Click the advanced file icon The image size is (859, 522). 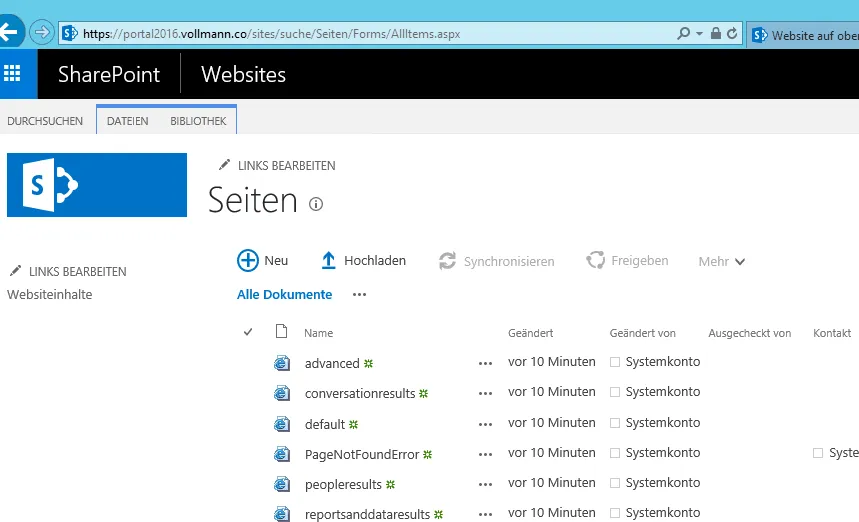pyautogui.click(x=282, y=363)
